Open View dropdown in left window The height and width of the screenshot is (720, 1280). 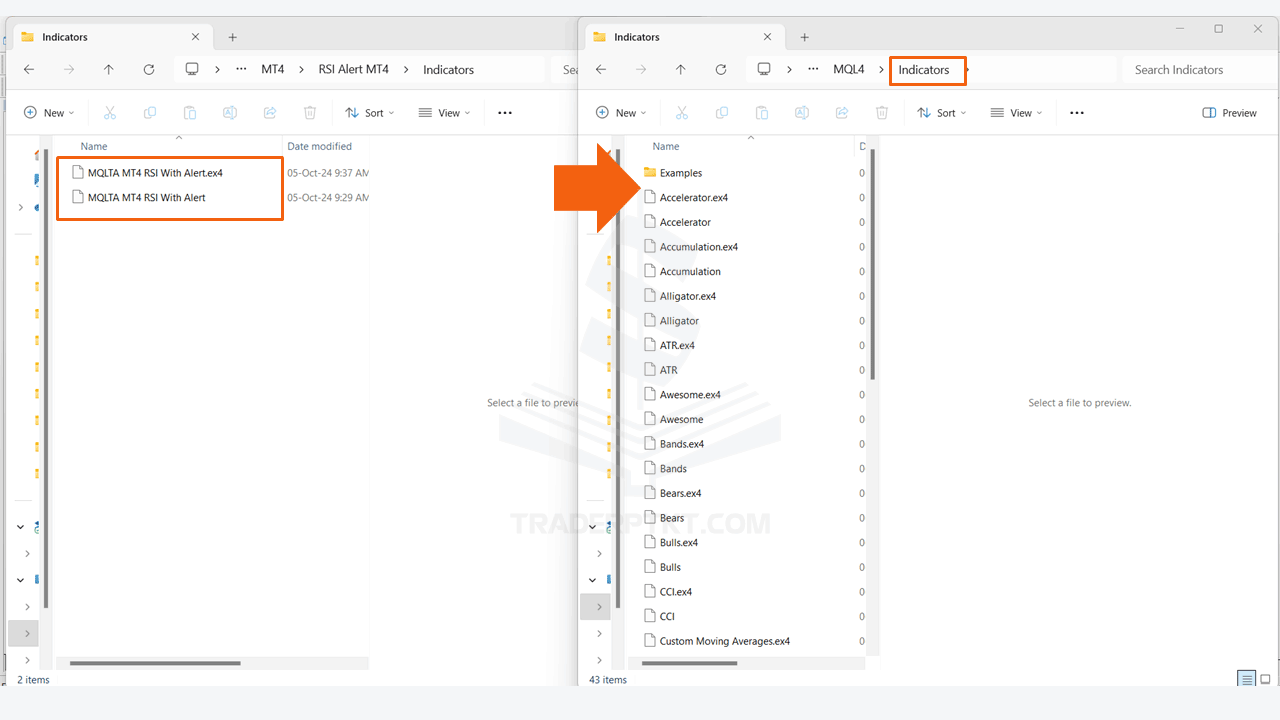pyautogui.click(x=444, y=113)
